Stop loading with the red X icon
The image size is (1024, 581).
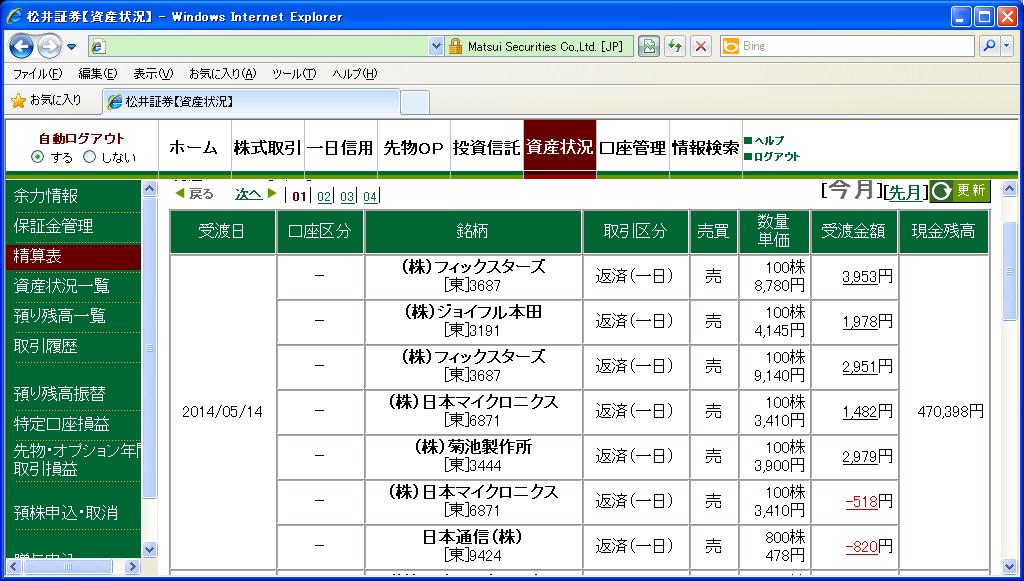pyautogui.click(x=701, y=46)
